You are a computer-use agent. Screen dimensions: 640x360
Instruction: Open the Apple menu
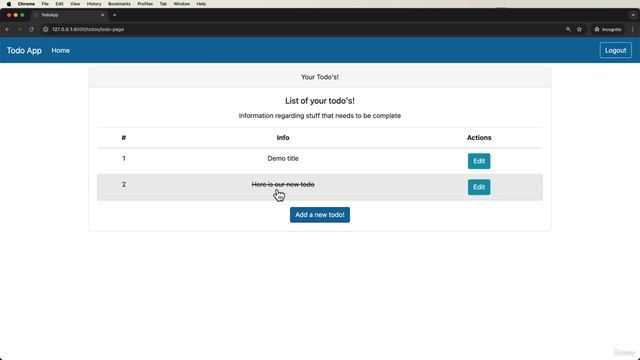(x=9, y=4)
